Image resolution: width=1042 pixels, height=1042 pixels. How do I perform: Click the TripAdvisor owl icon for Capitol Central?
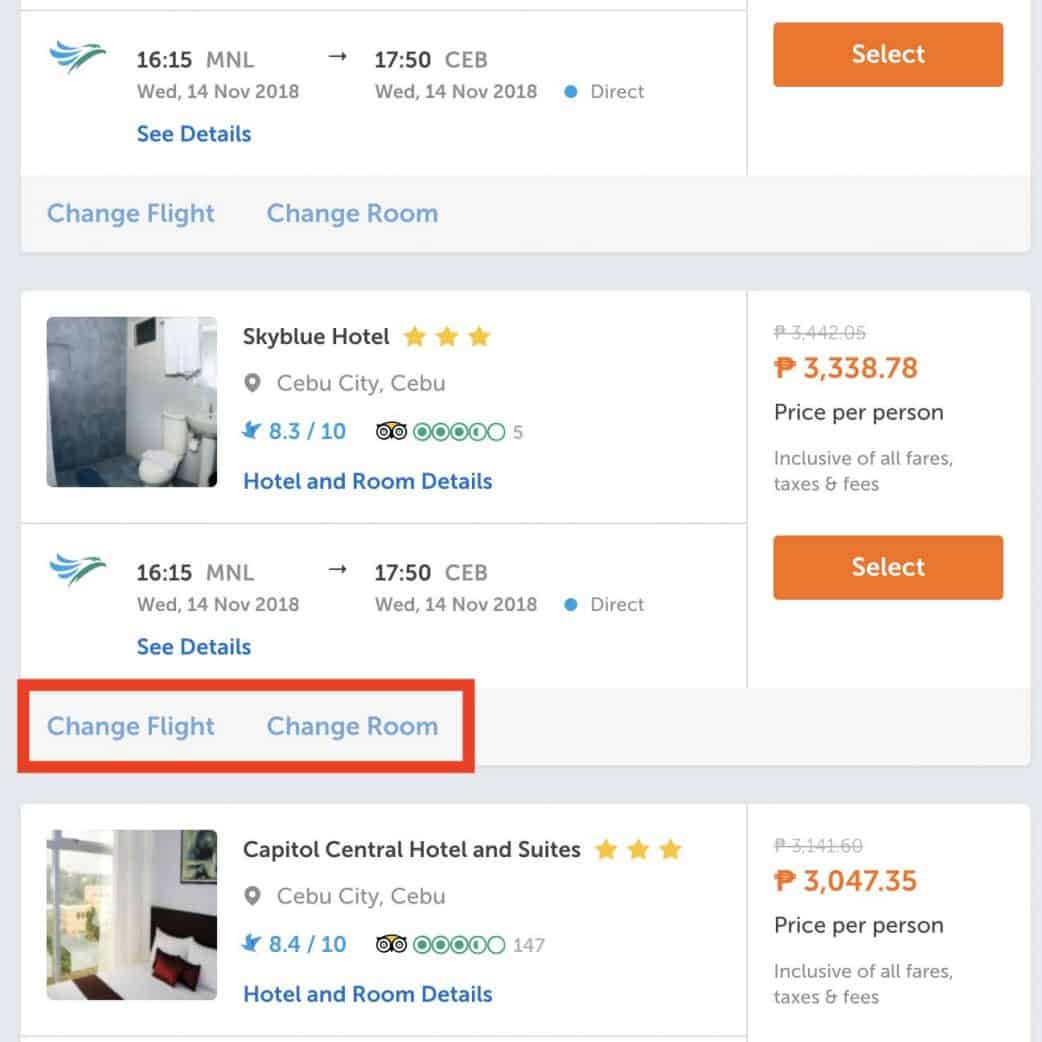(x=391, y=945)
